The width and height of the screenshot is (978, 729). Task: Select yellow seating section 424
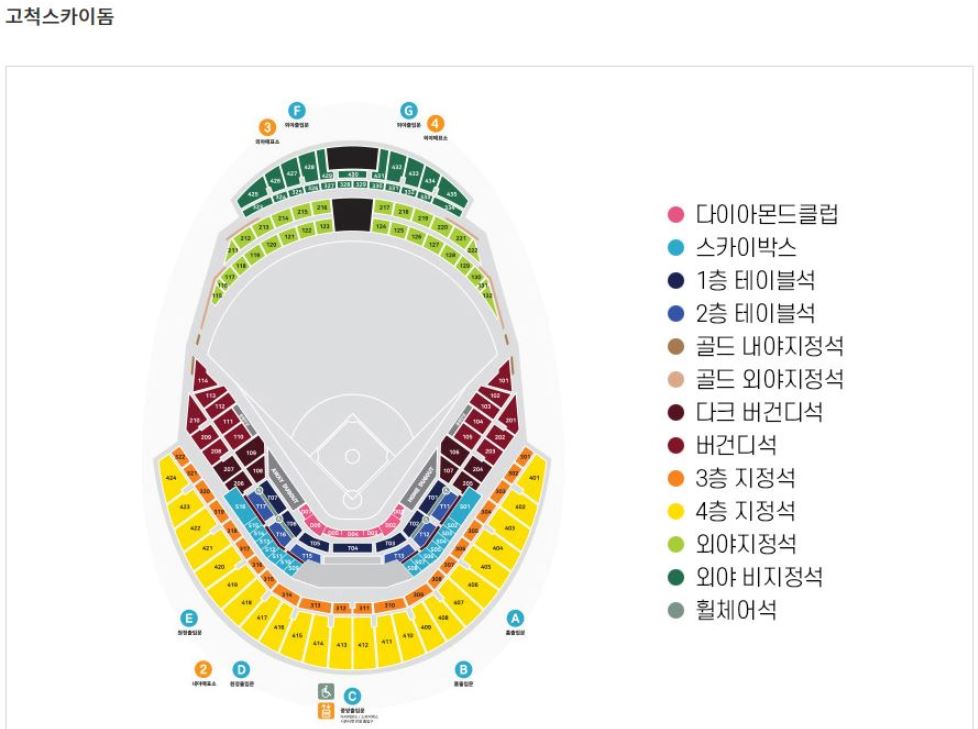170,478
